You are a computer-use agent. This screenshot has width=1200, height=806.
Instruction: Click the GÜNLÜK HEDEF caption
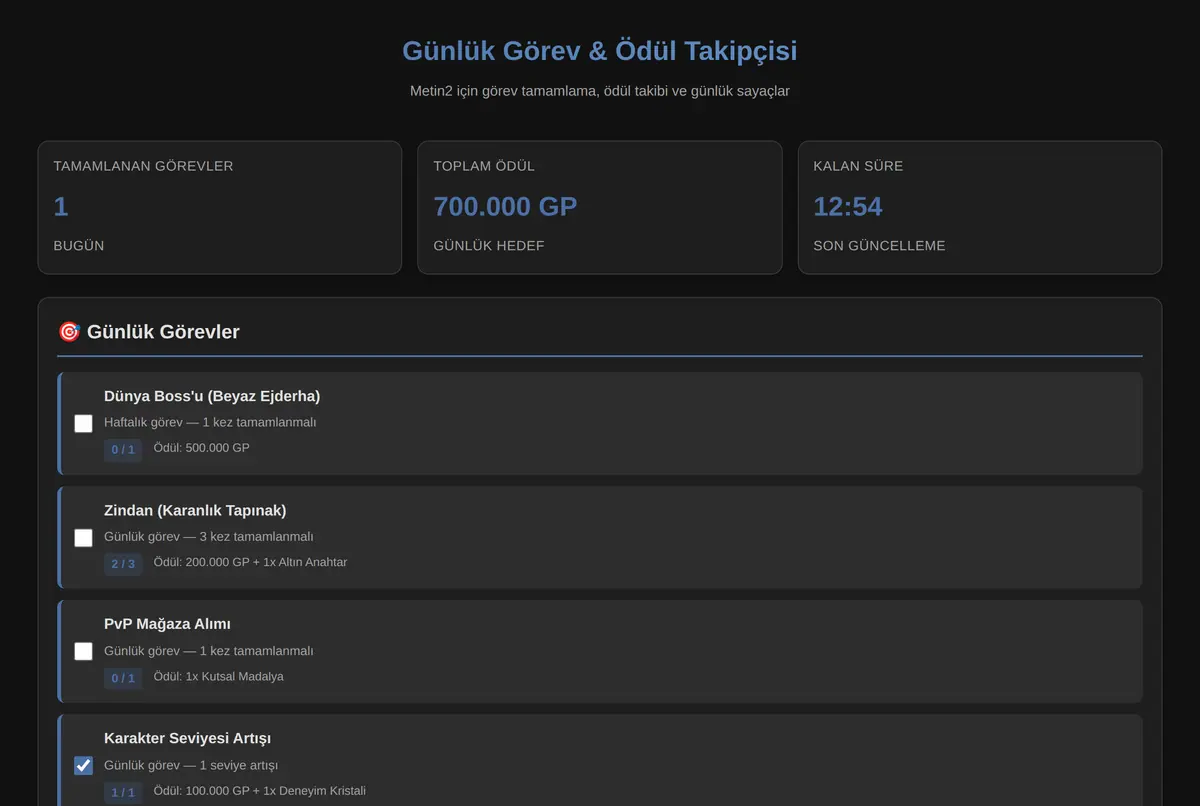click(x=489, y=246)
